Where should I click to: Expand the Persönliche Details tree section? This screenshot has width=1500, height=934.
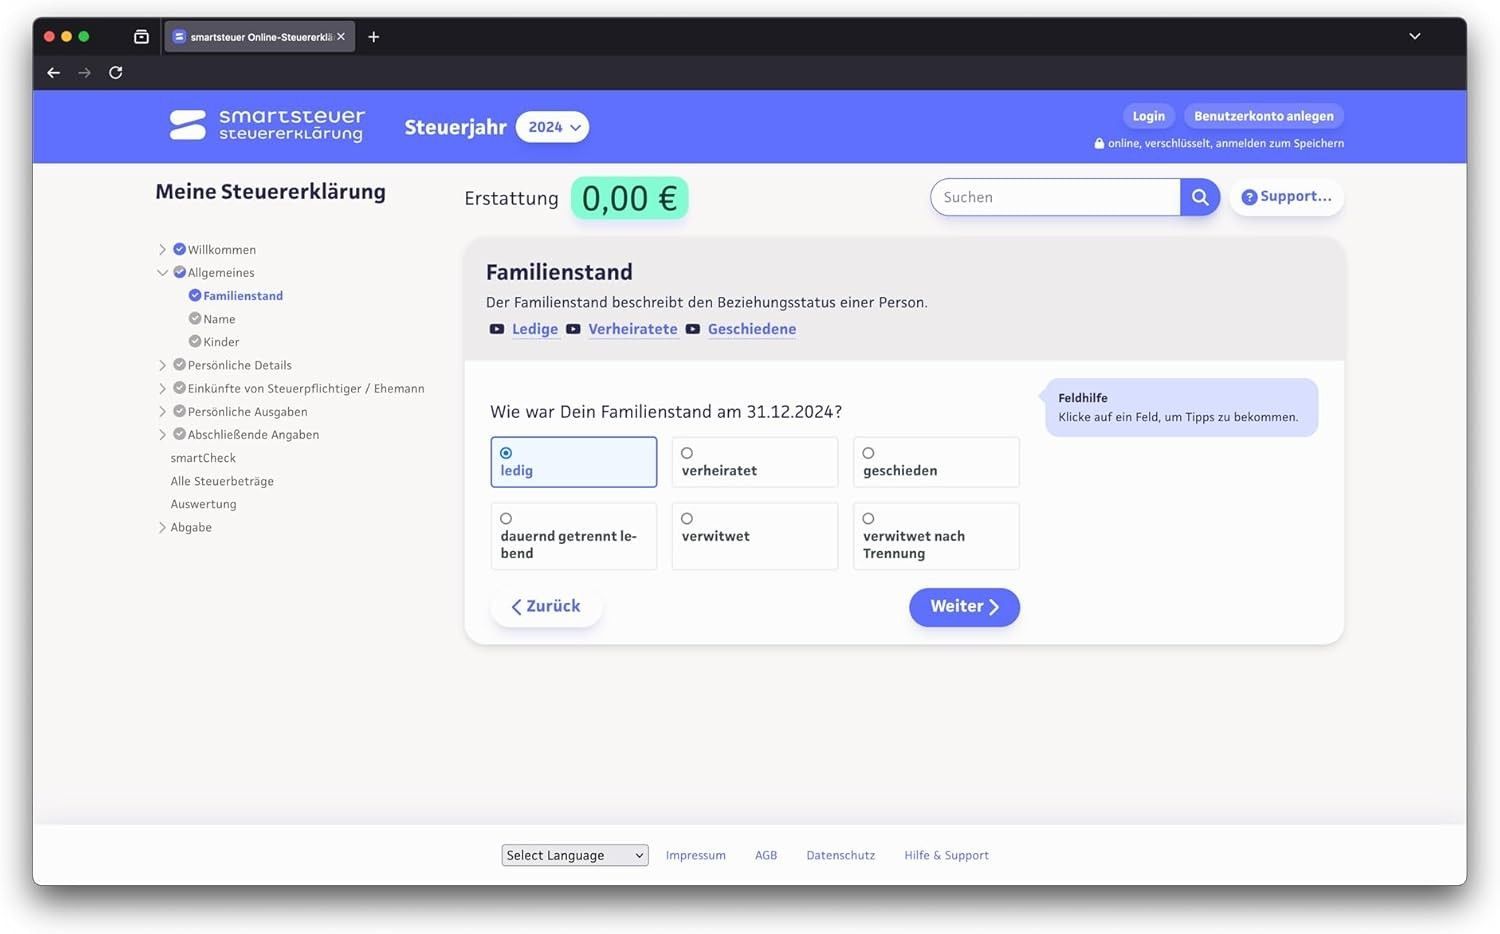[162, 365]
